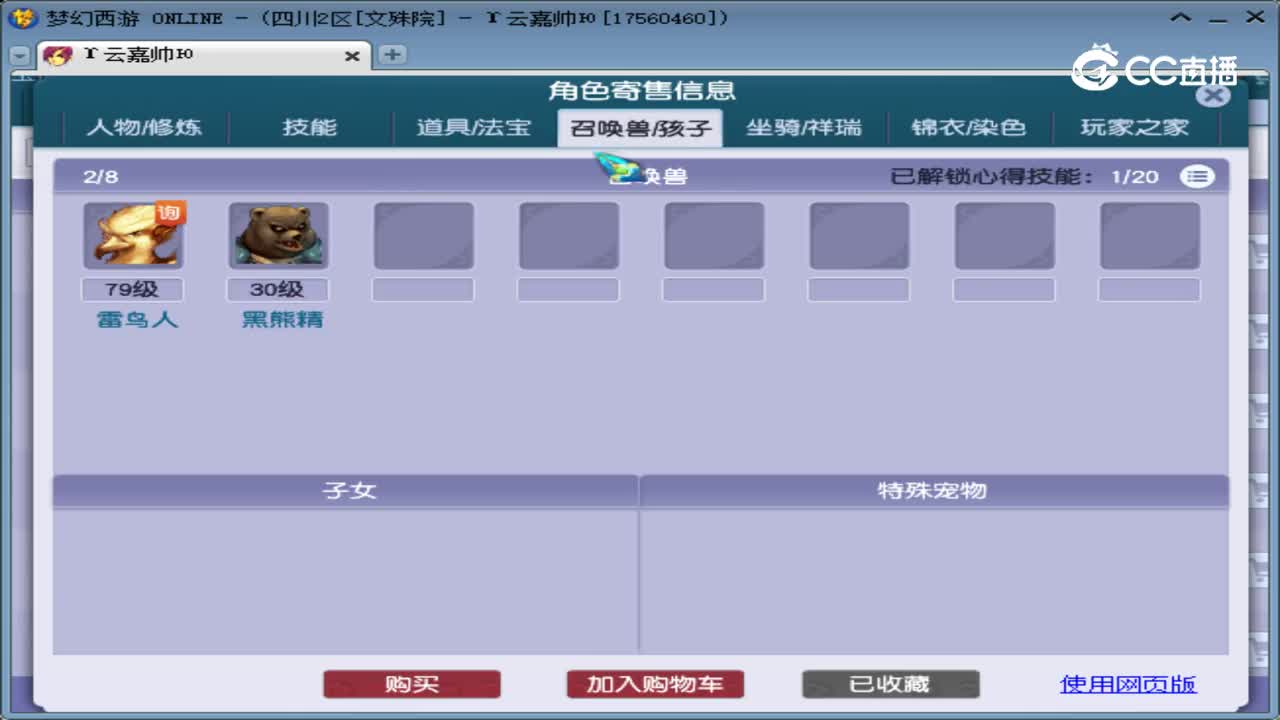Open the list icon beside 1/20
The image size is (1280, 720).
click(x=1197, y=177)
